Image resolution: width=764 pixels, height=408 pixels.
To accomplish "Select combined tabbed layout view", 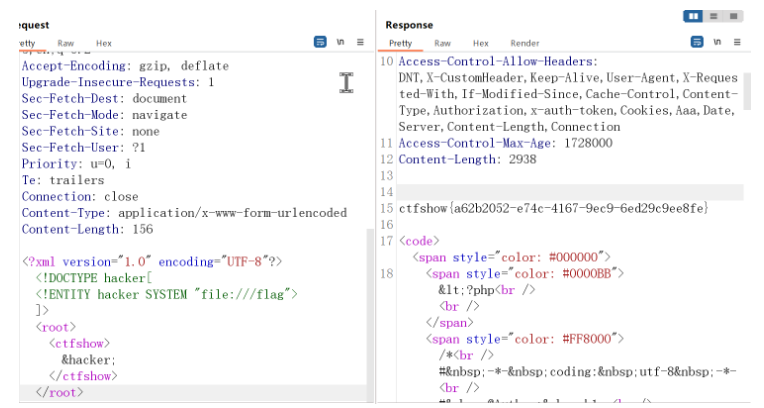I will (x=733, y=16).
